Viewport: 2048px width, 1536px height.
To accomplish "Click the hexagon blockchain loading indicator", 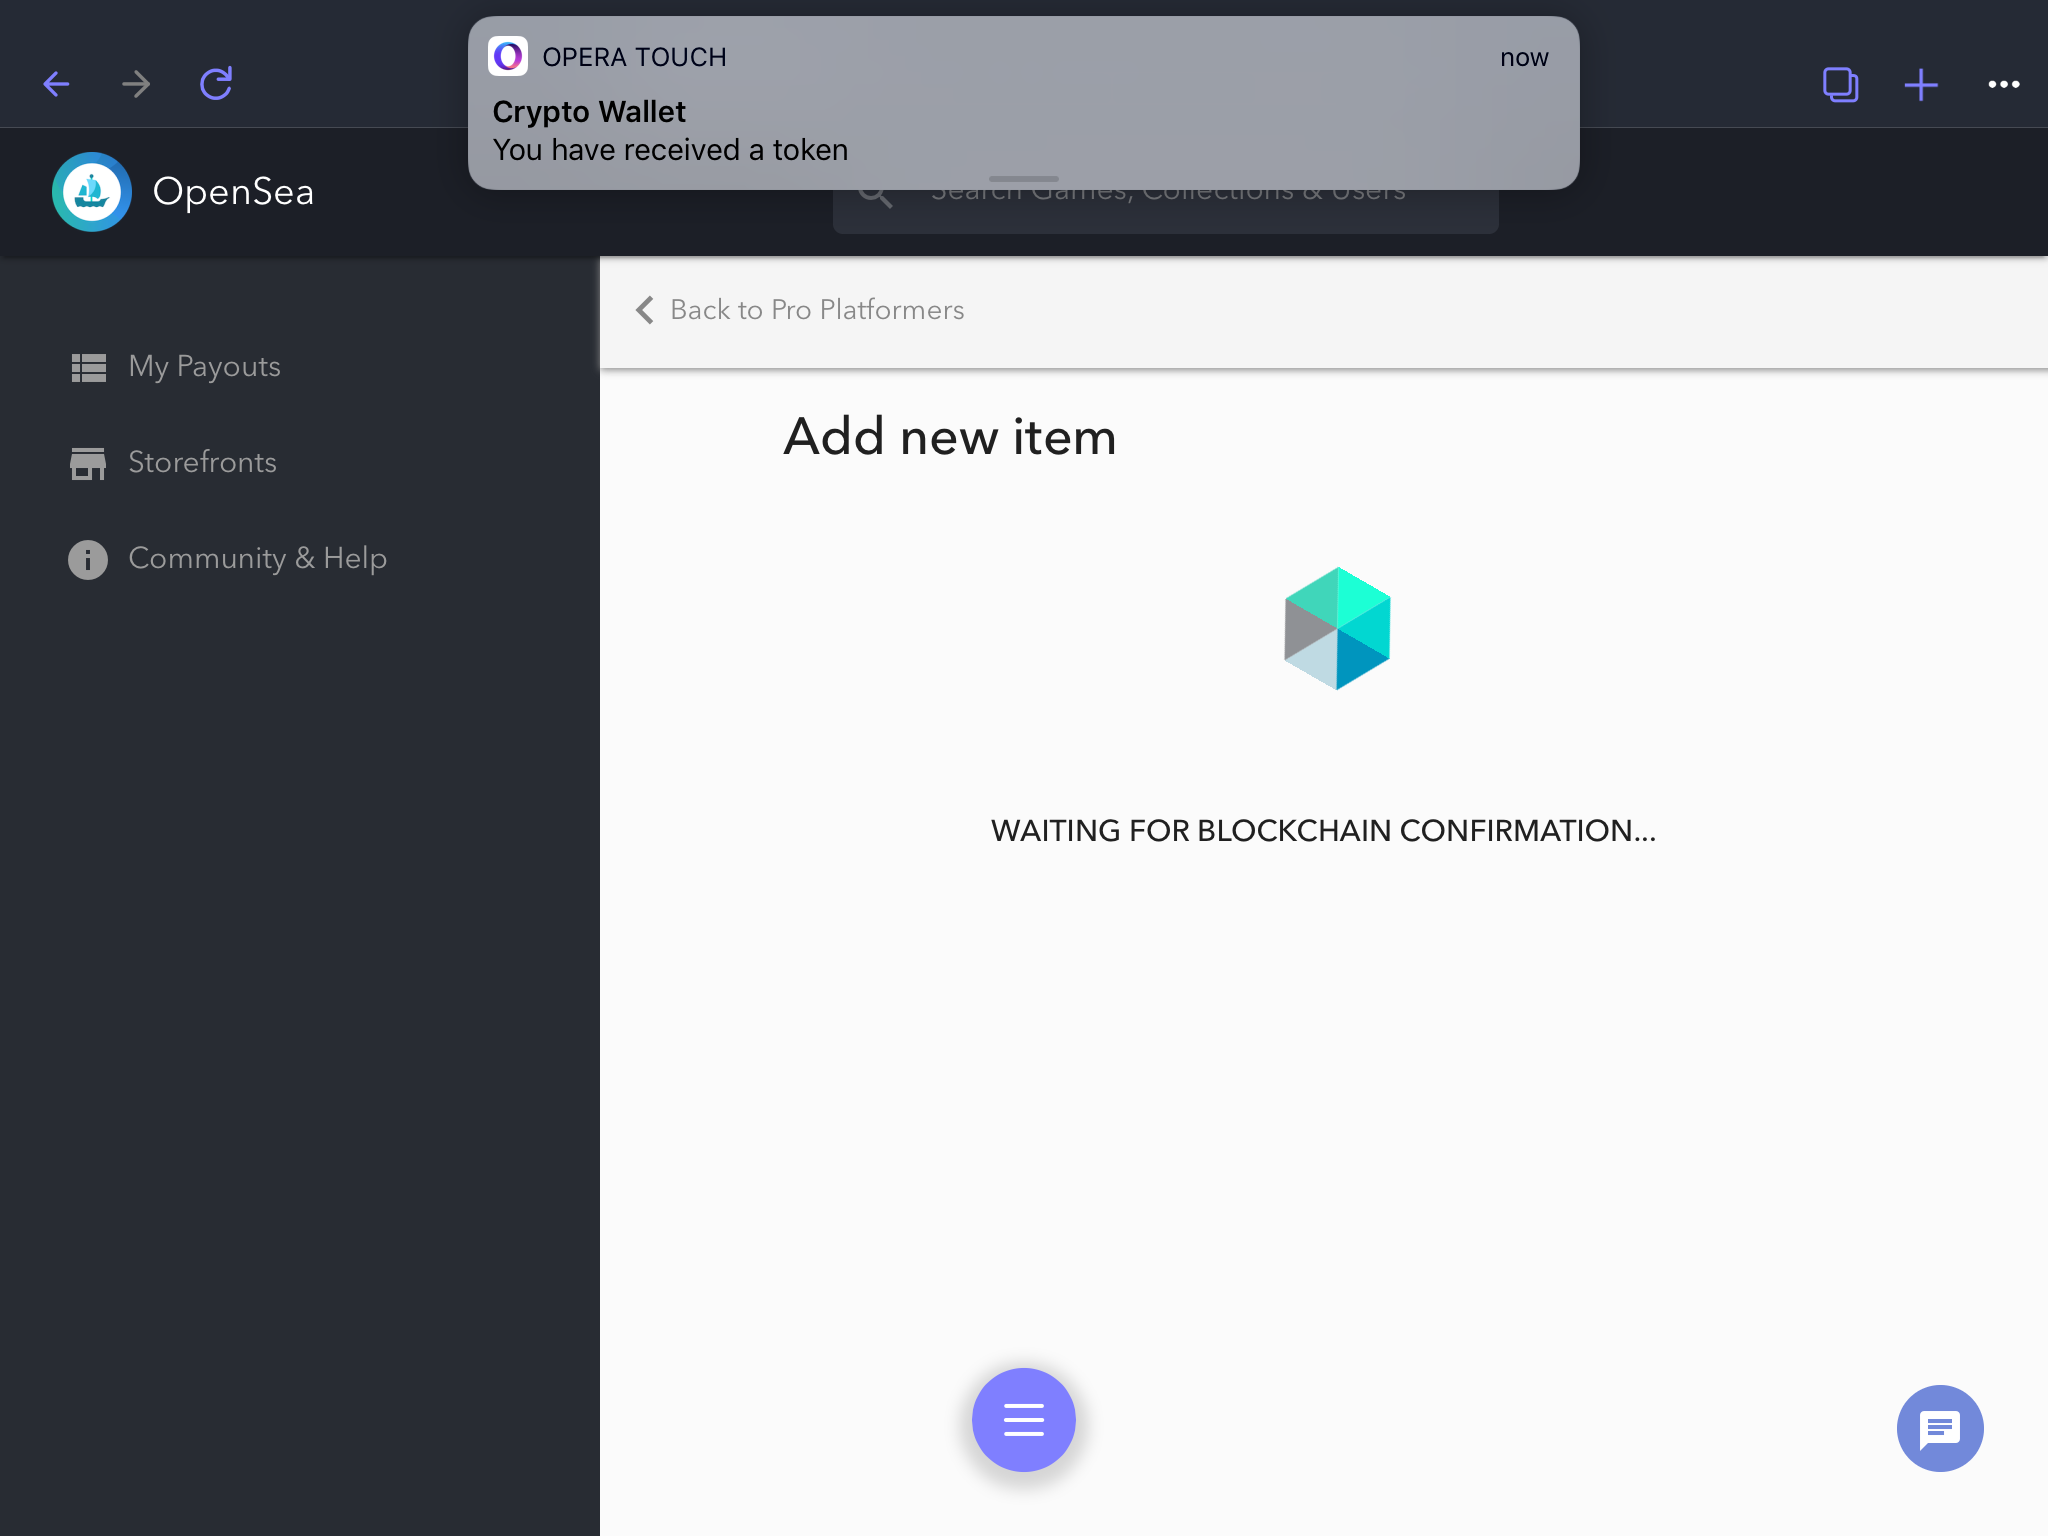I will [1337, 628].
